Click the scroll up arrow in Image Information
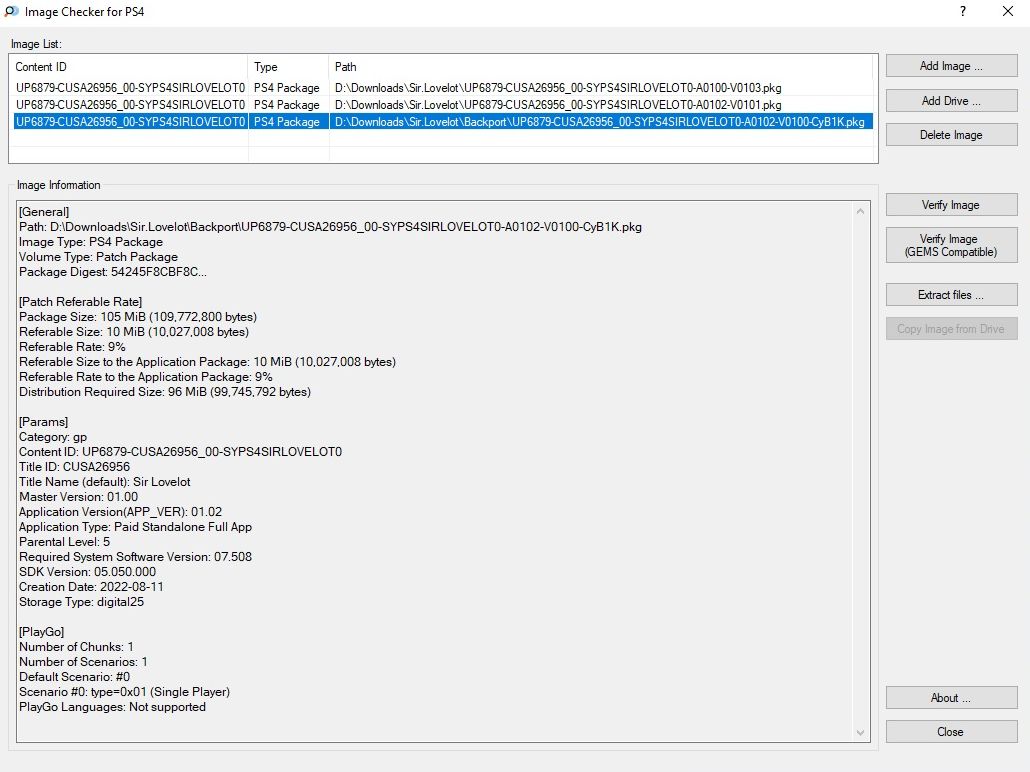The height and width of the screenshot is (772, 1030). pos(862,211)
